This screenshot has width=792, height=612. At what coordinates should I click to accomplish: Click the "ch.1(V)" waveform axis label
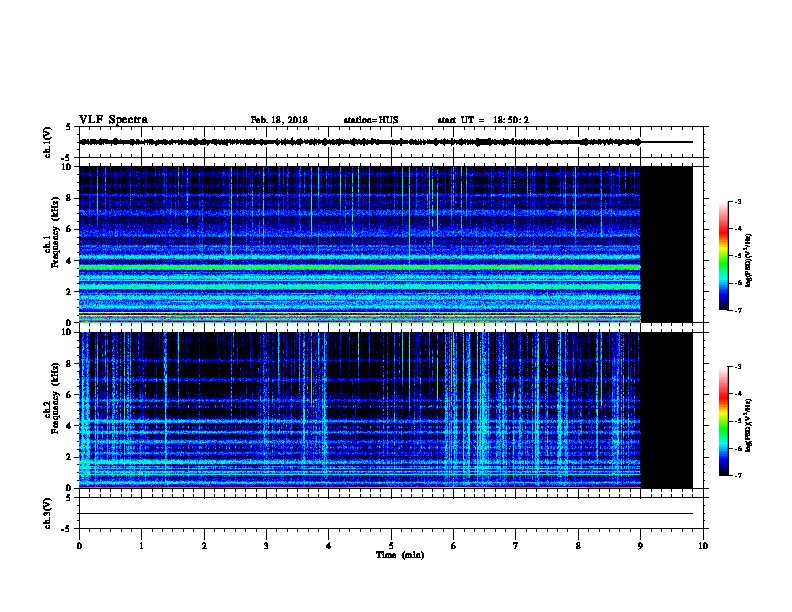point(47,142)
